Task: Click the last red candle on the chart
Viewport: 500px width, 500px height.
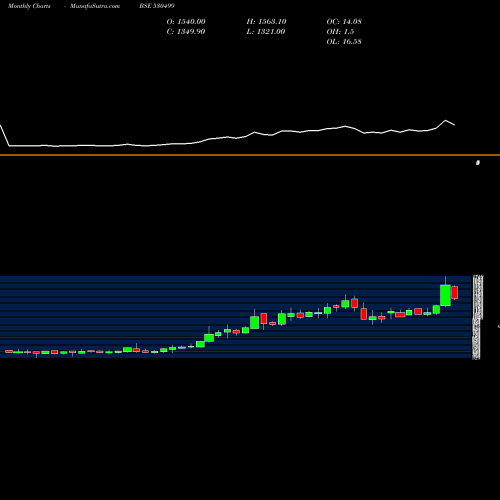Action: 455,292
